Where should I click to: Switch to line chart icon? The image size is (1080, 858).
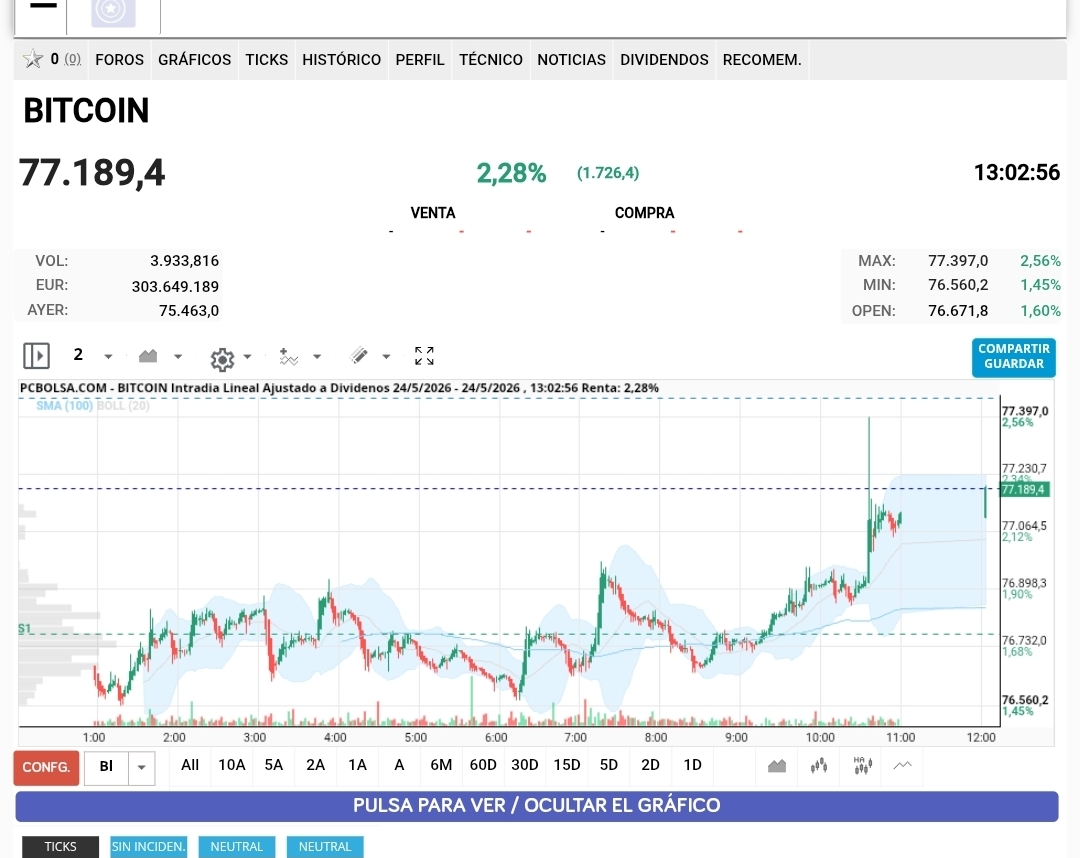903,765
